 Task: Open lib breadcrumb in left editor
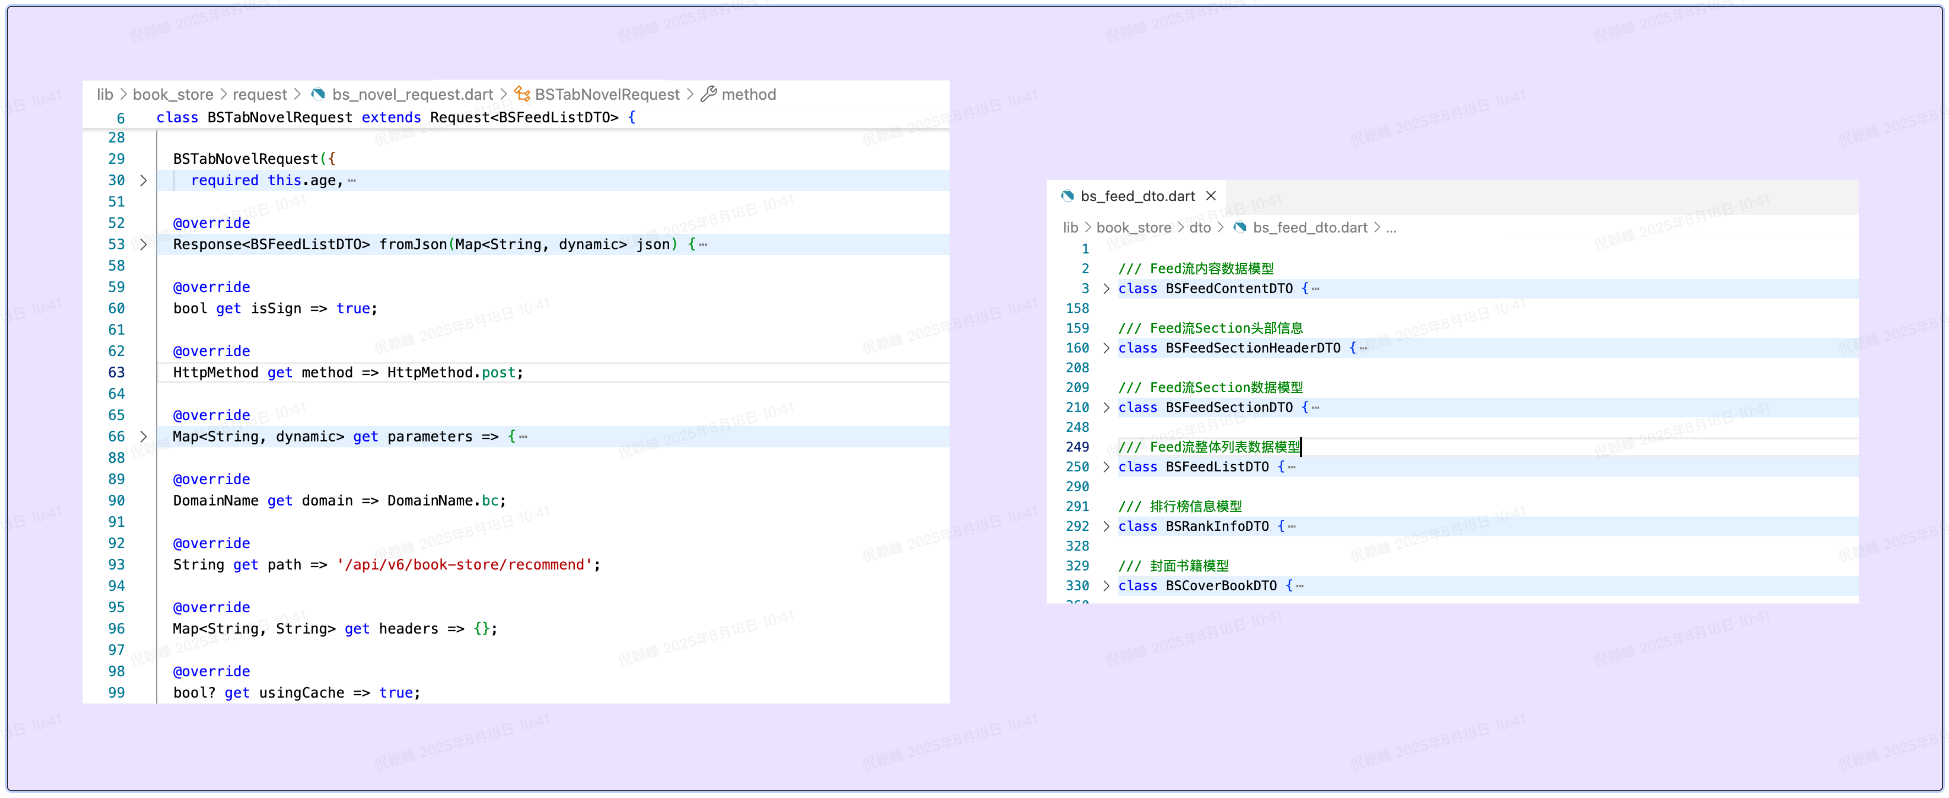point(105,94)
